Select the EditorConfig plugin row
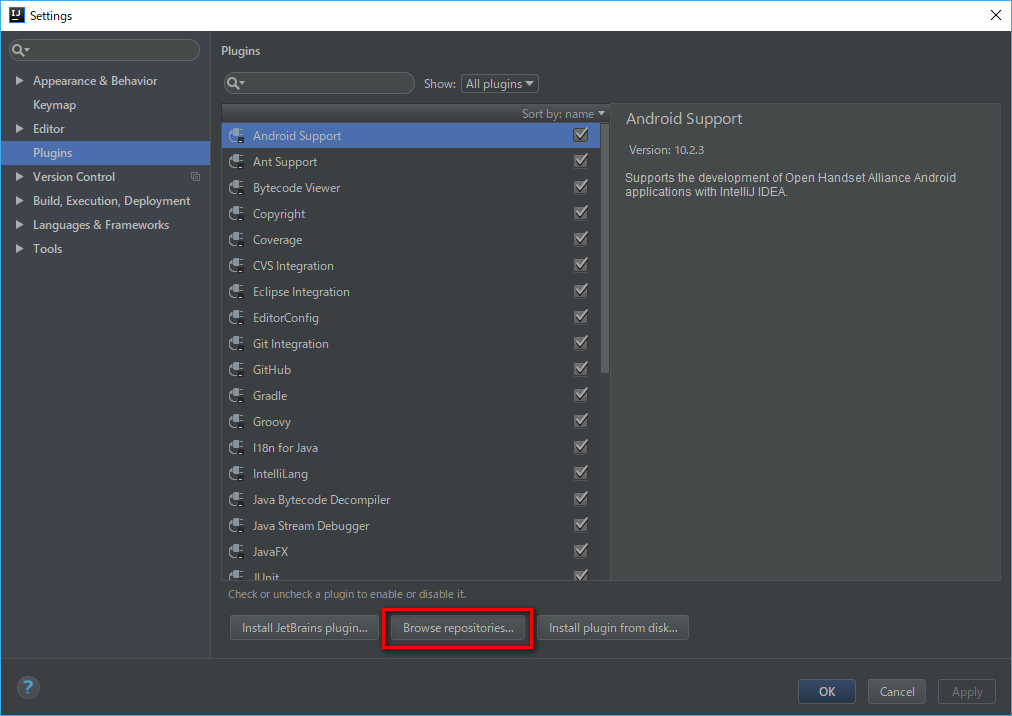 (x=410, y=318)
